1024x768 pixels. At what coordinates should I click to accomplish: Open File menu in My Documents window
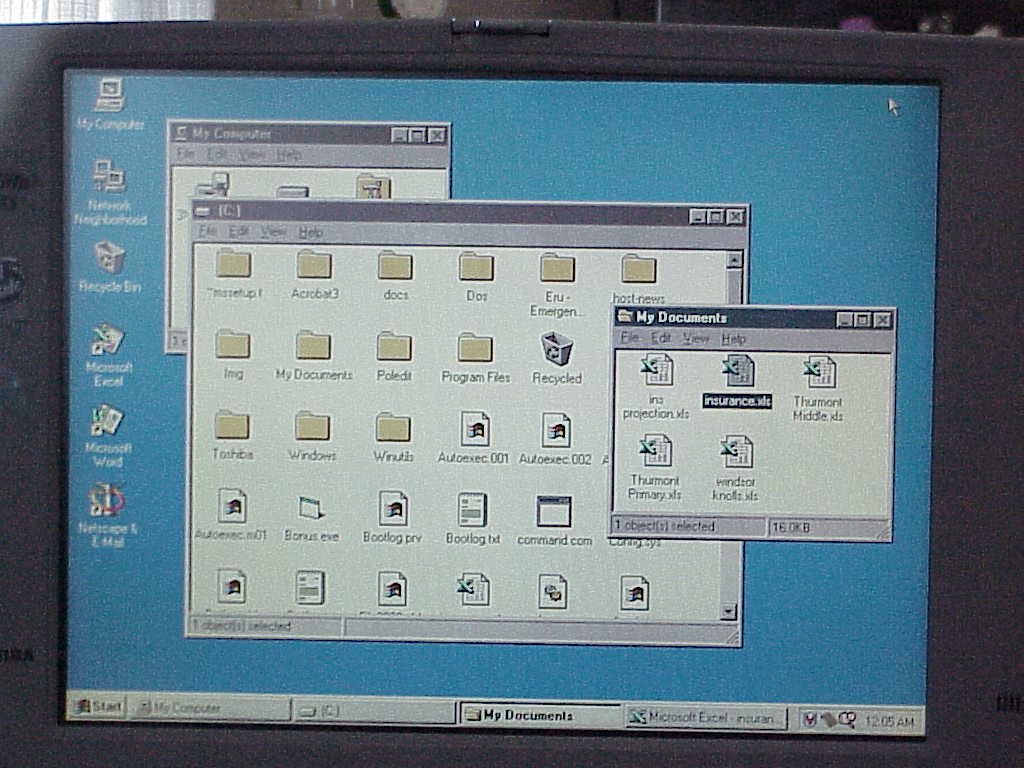click(x=630, y=338)
